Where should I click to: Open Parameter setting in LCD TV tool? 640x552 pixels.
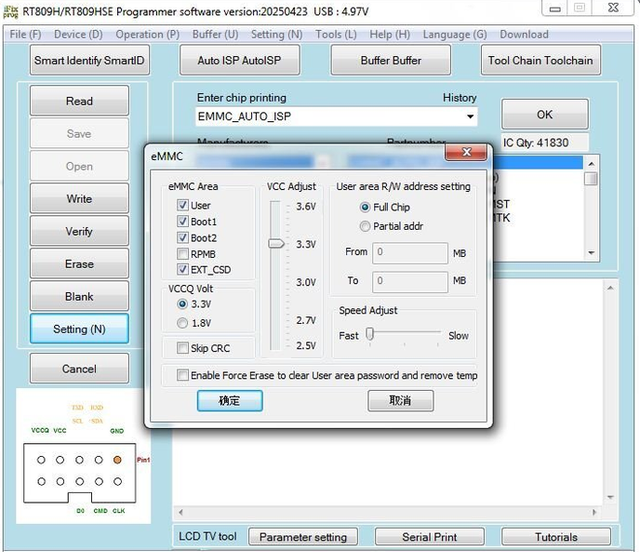tap(303, 537)
